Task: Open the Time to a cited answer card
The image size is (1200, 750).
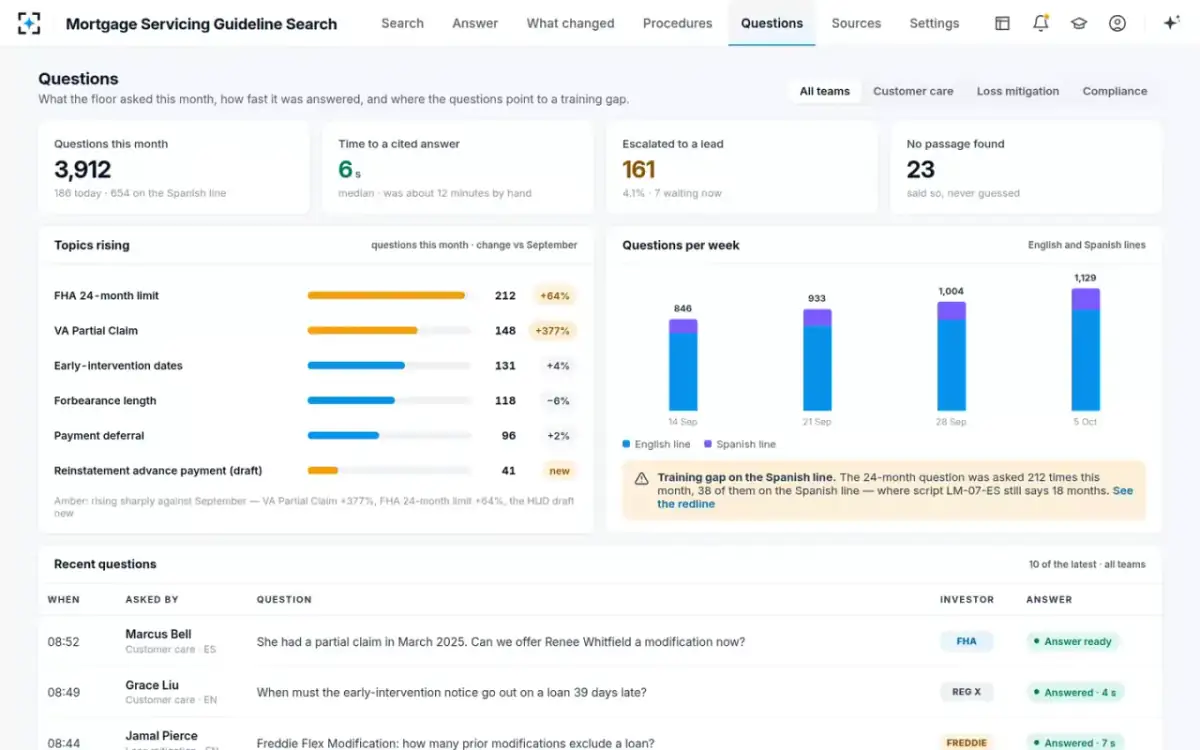Action: tap(458, 168)
